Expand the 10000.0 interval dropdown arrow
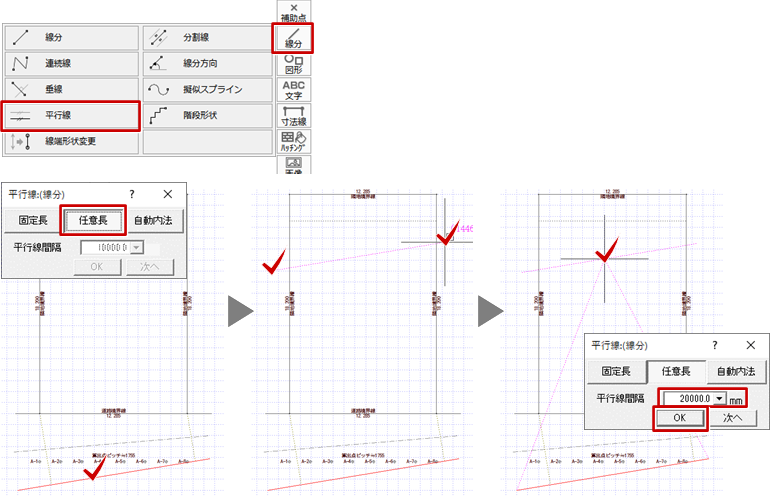Viewport: 770px width, 496px height. pyautogui.click(x=136, y=247)
